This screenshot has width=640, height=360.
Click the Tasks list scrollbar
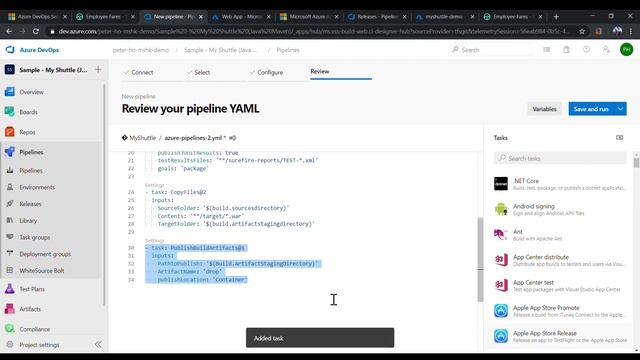click(x=636, y=163)
